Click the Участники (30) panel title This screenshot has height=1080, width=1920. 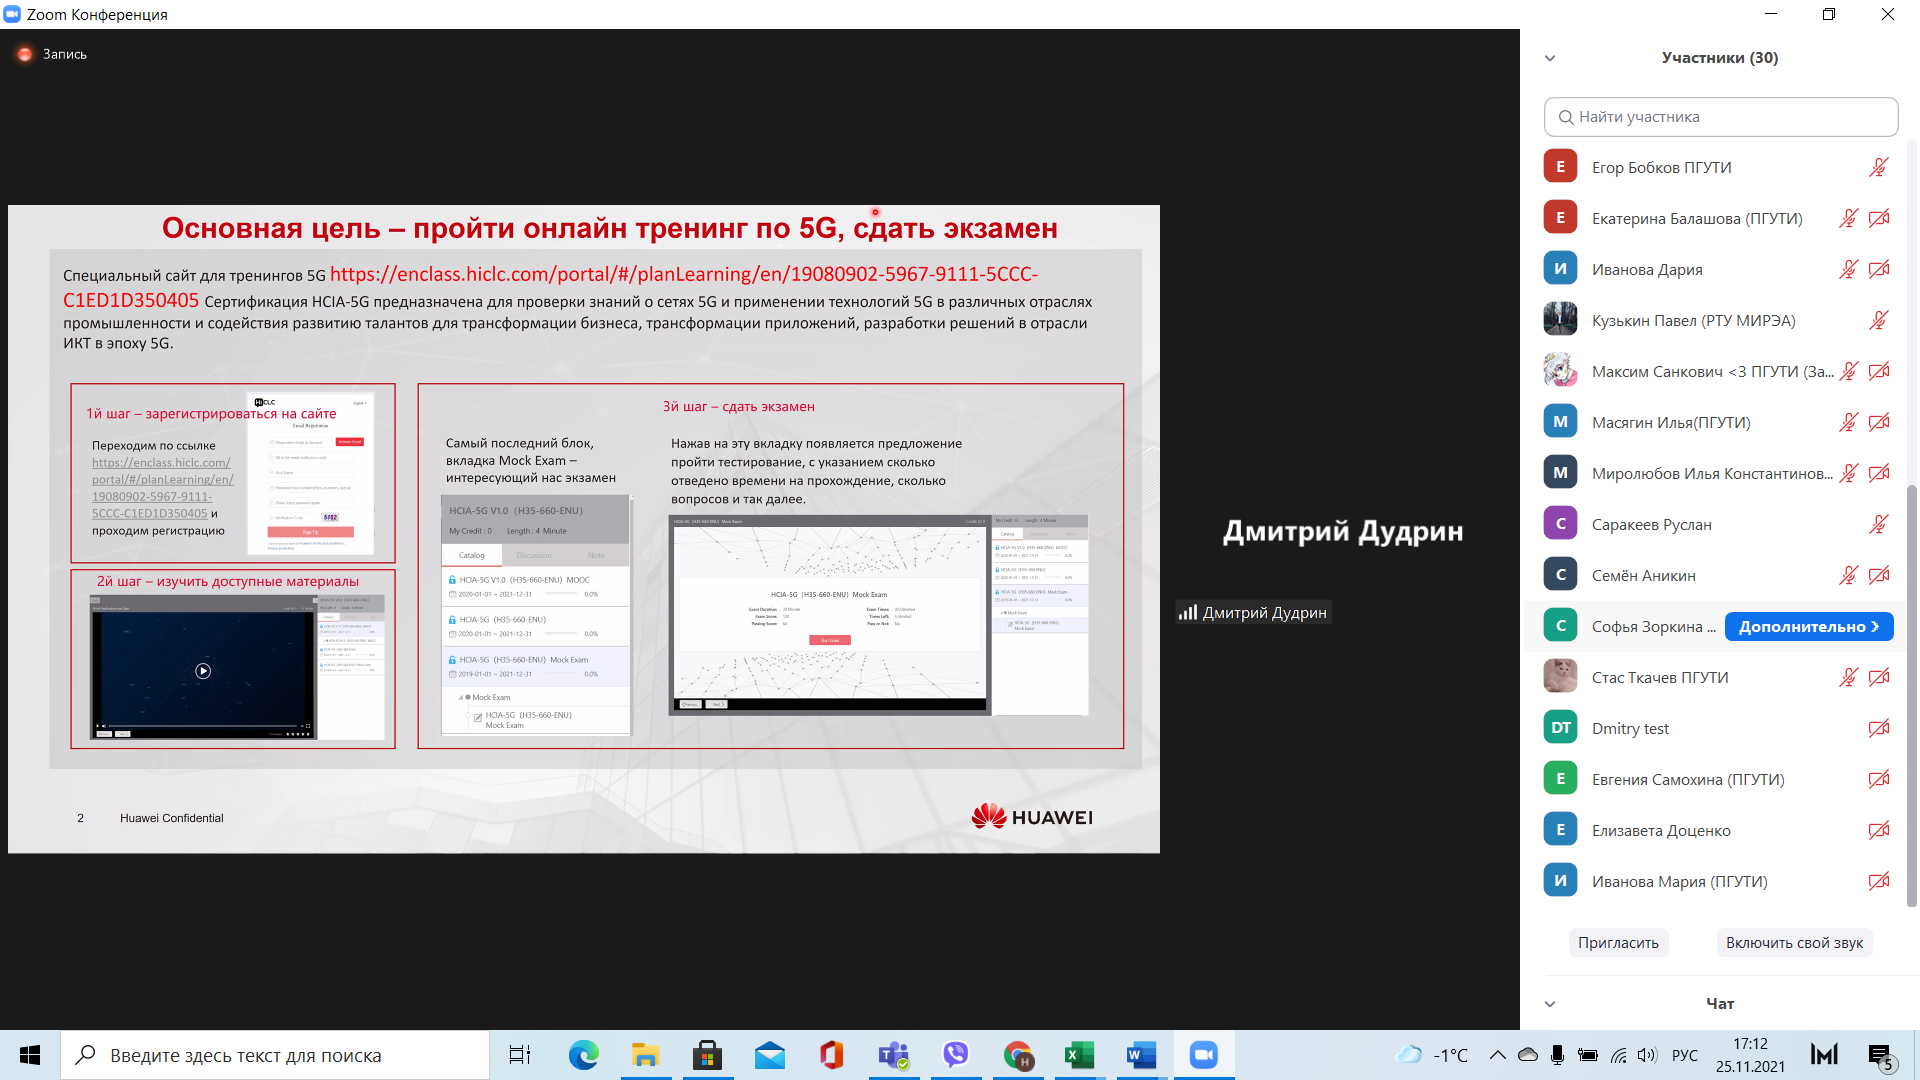coord(1720,58)
